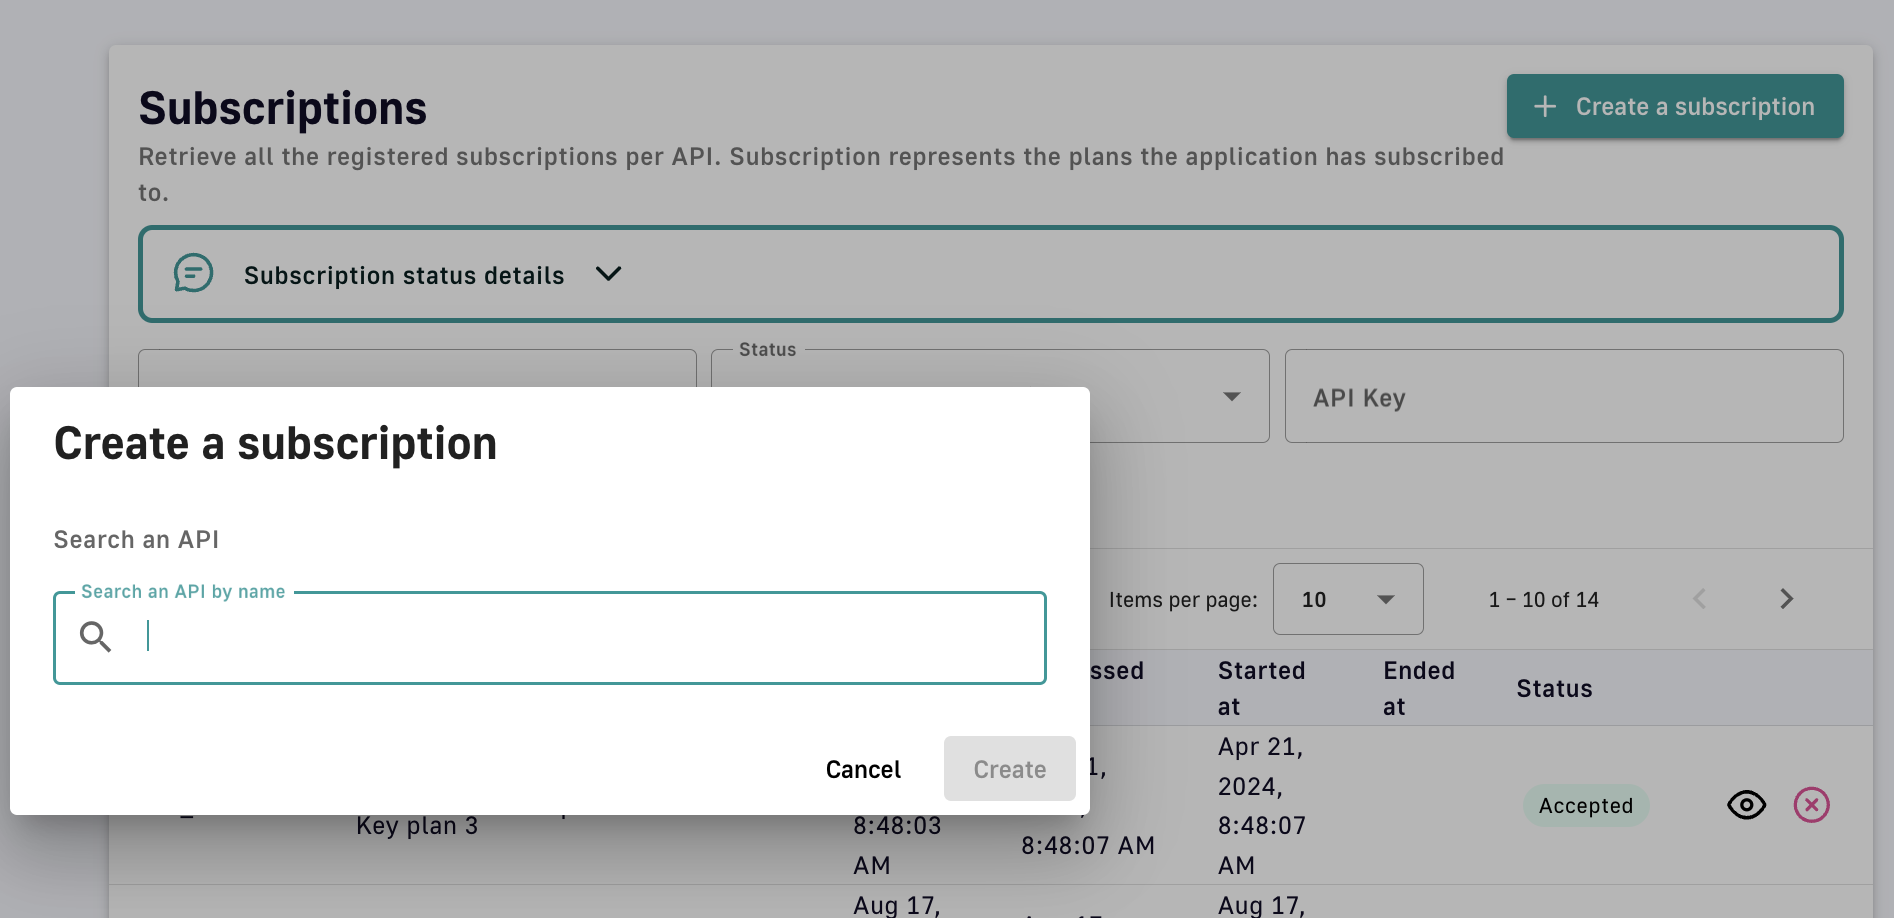Screen dimensions: 1894x918
Task: Open the Items per page dropdown
Action: click(x=1347, y=599)
